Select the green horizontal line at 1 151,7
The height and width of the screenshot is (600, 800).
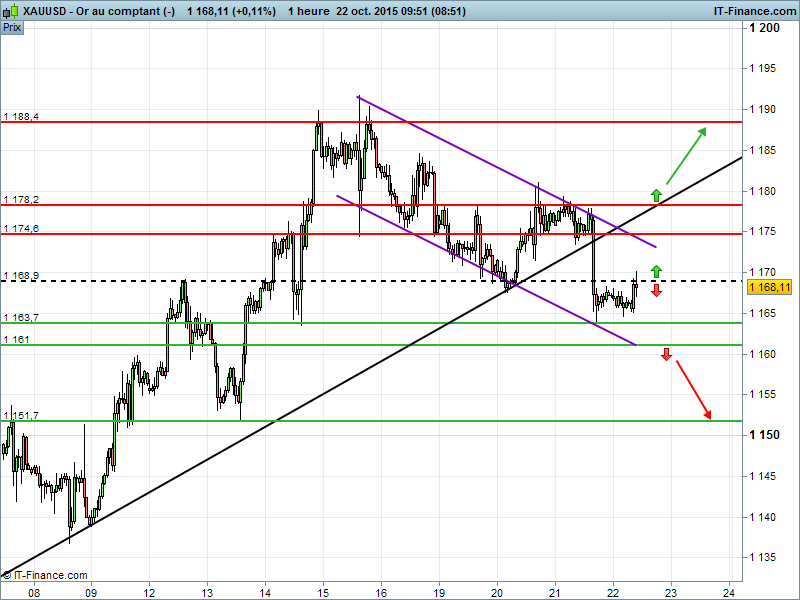click(371, 421)
